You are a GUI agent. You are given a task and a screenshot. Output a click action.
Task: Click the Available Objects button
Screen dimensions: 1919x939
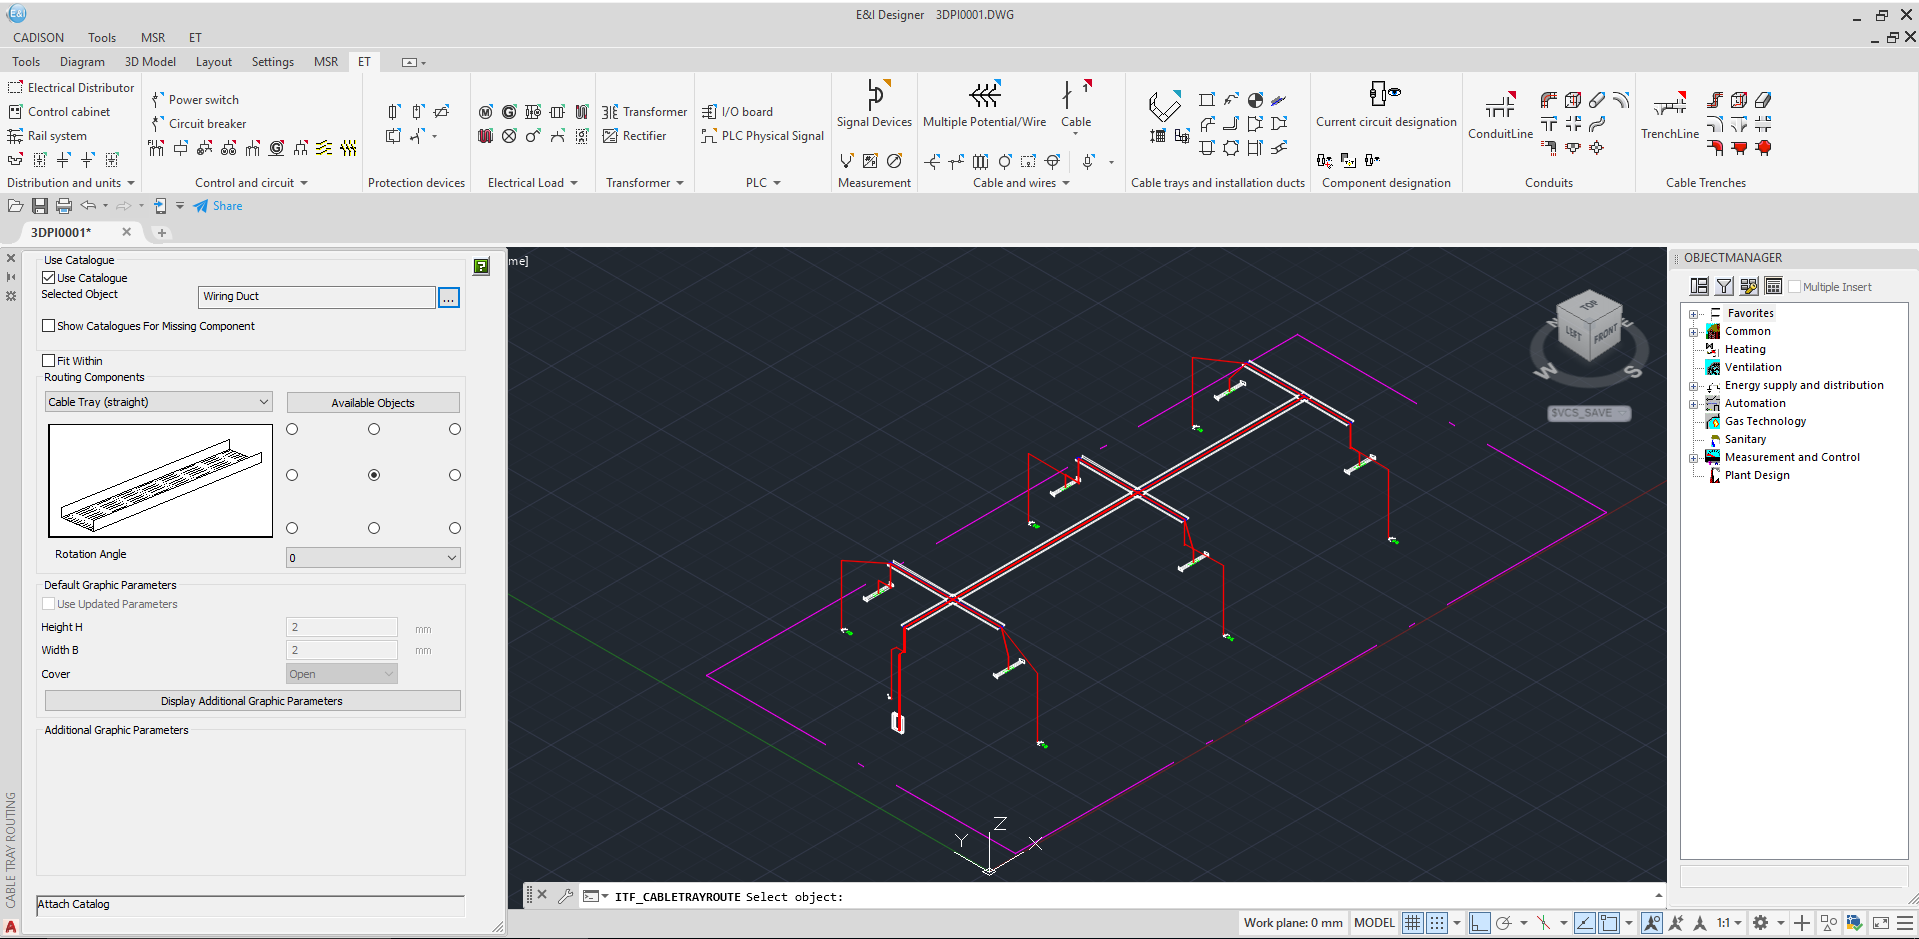coord(373,403)
